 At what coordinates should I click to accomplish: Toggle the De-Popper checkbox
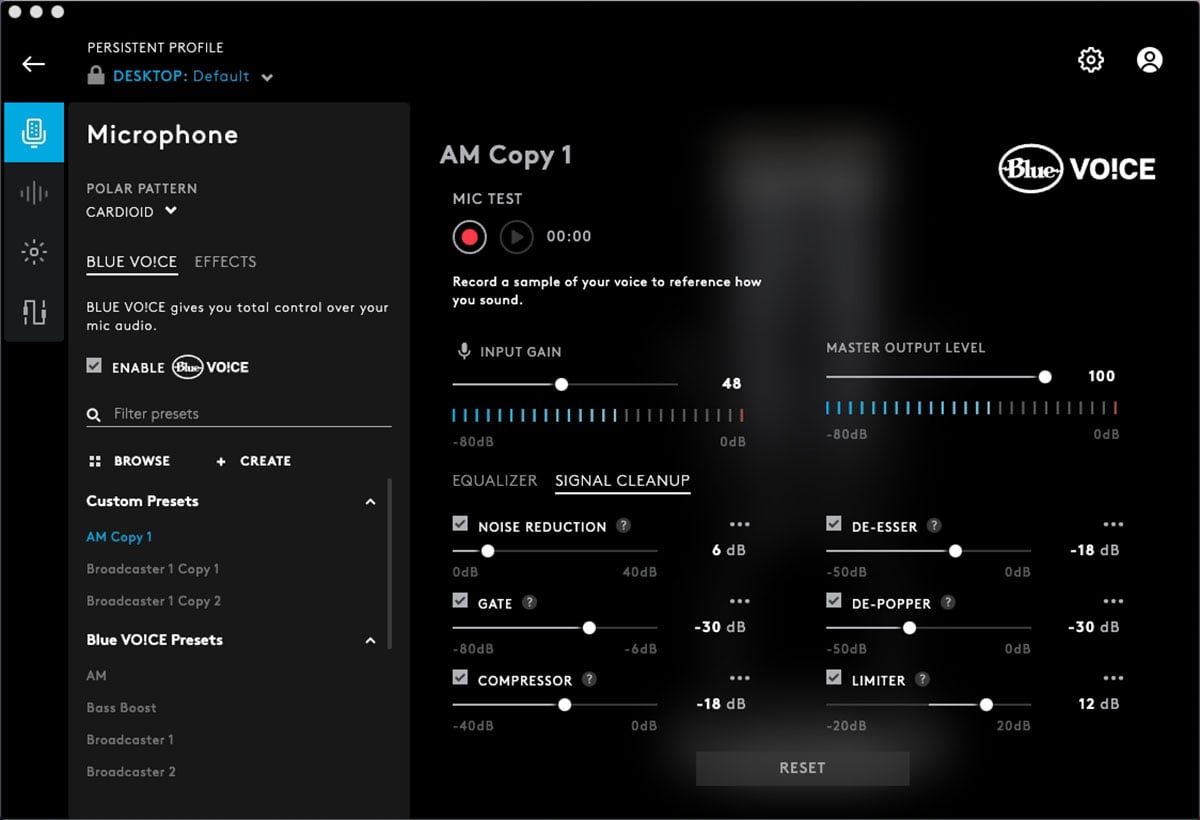coord(834,601)
